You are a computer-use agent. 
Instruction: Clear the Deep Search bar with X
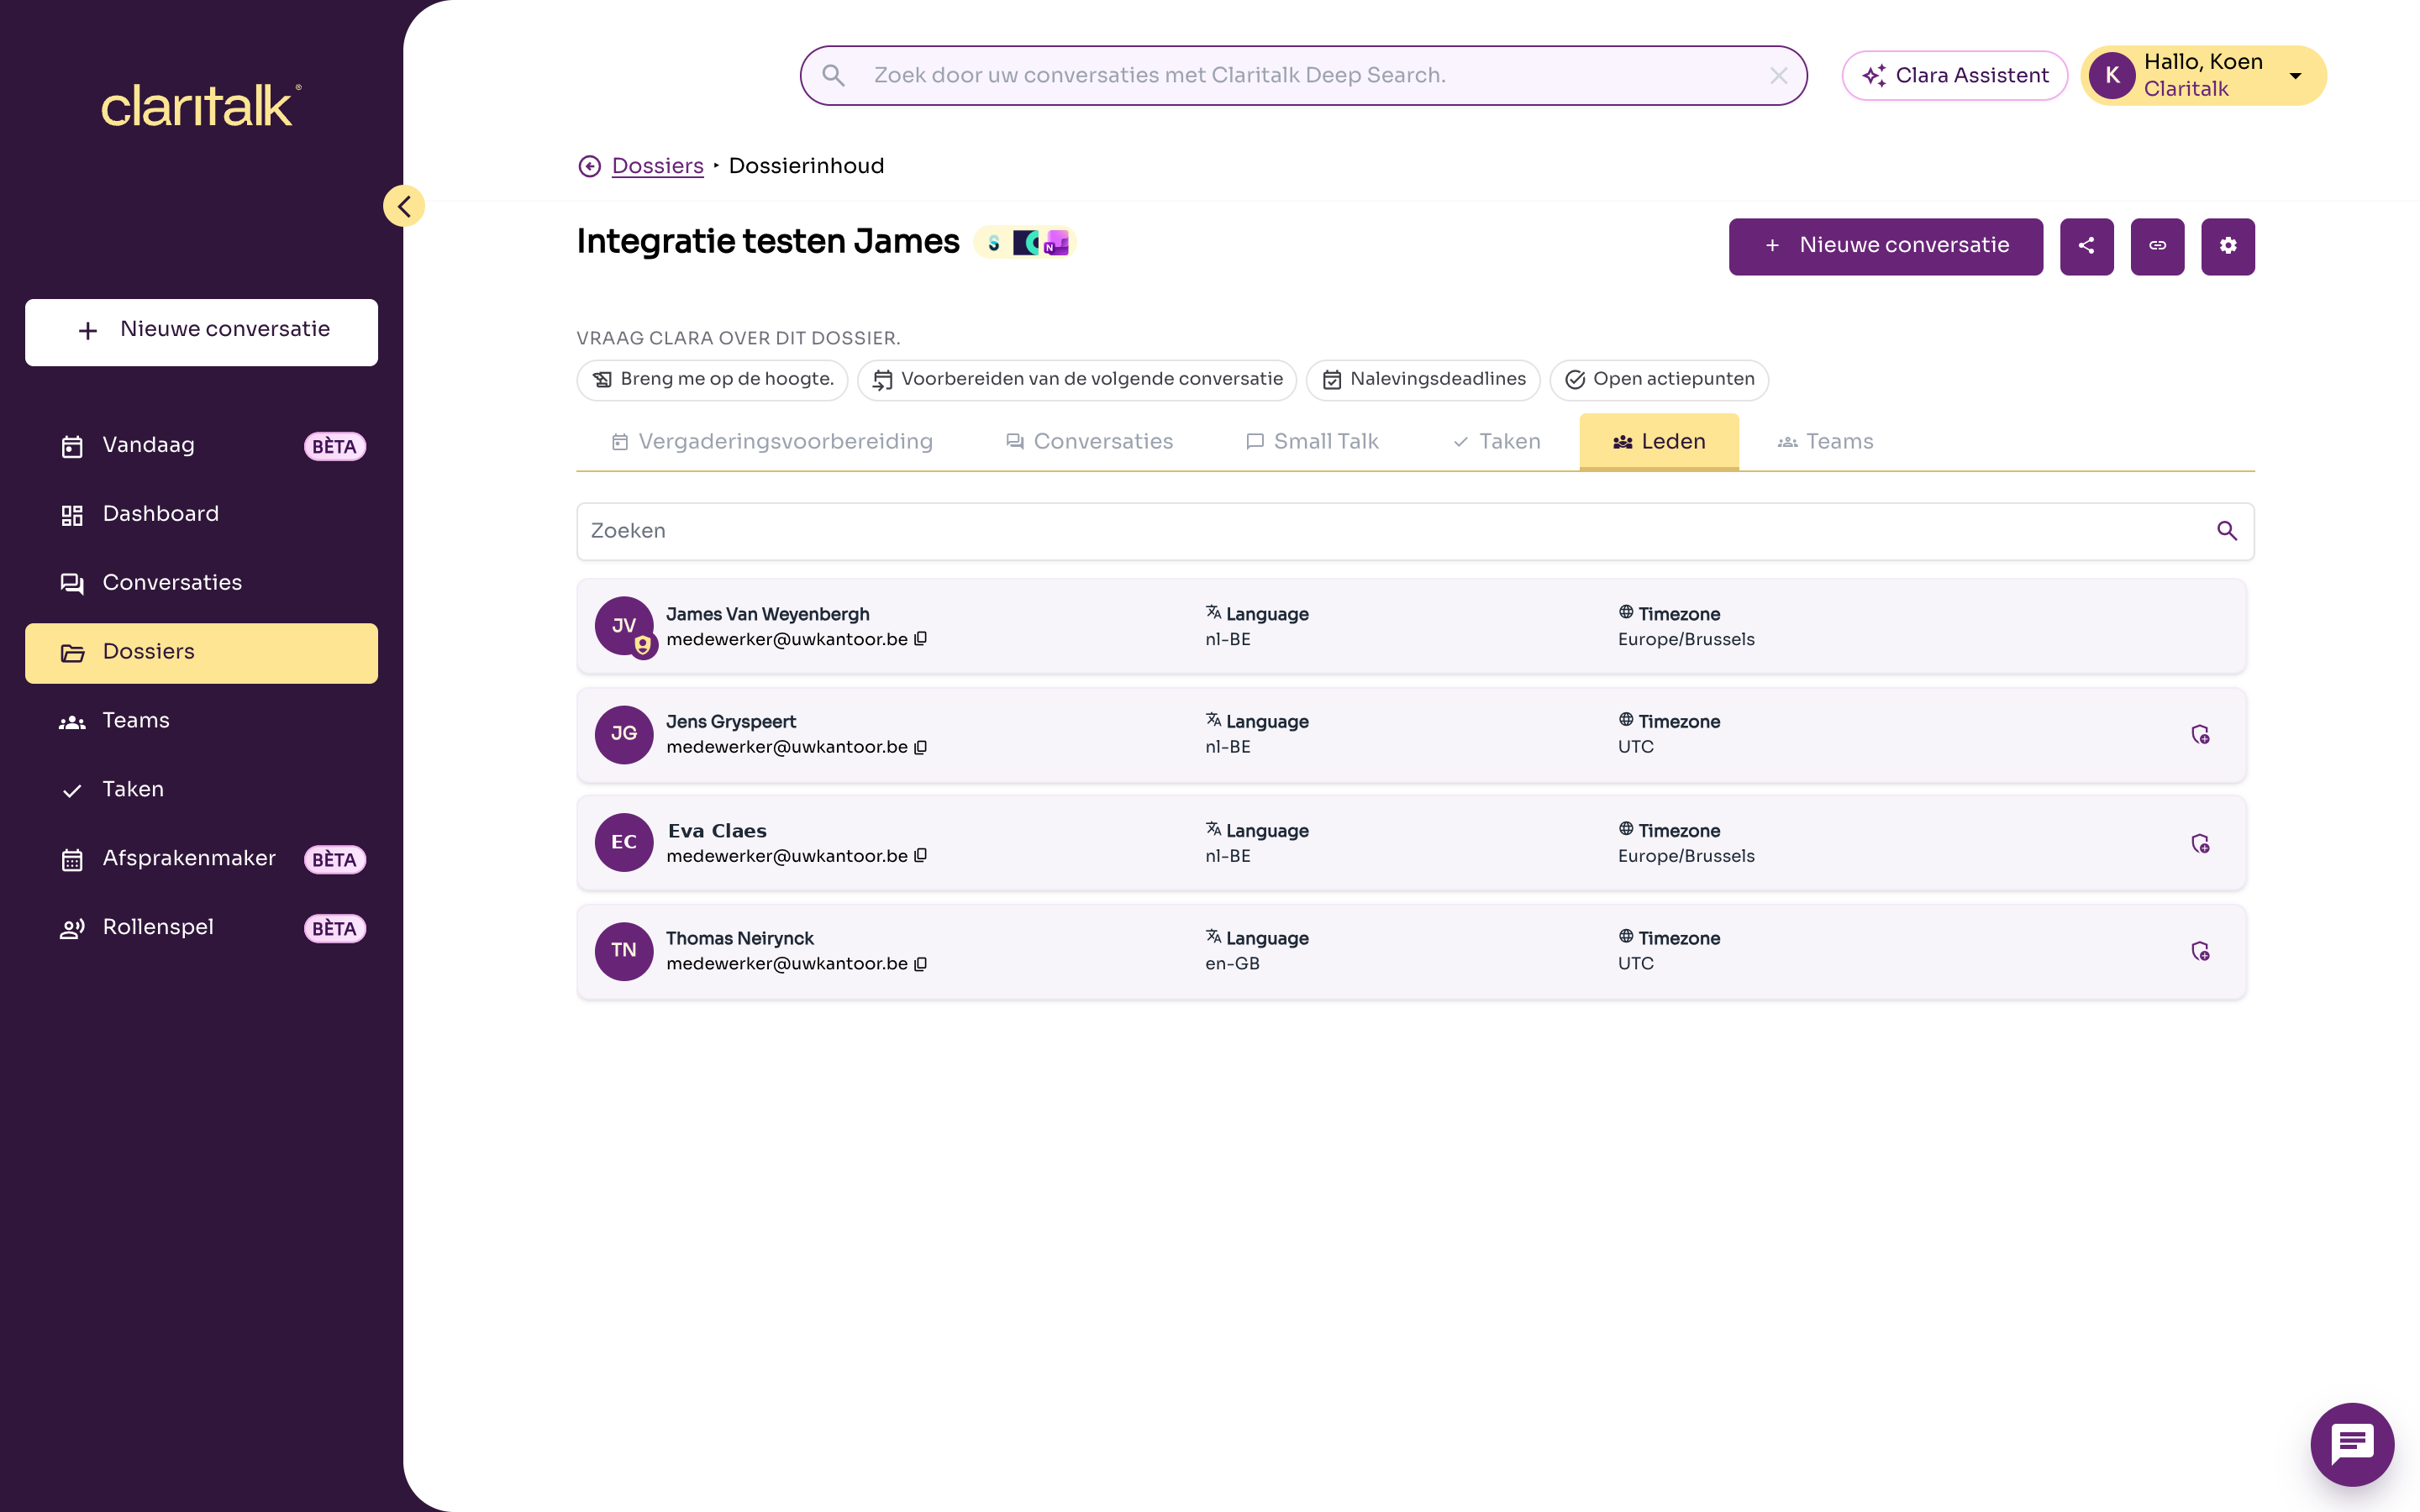coord(1778,76)
